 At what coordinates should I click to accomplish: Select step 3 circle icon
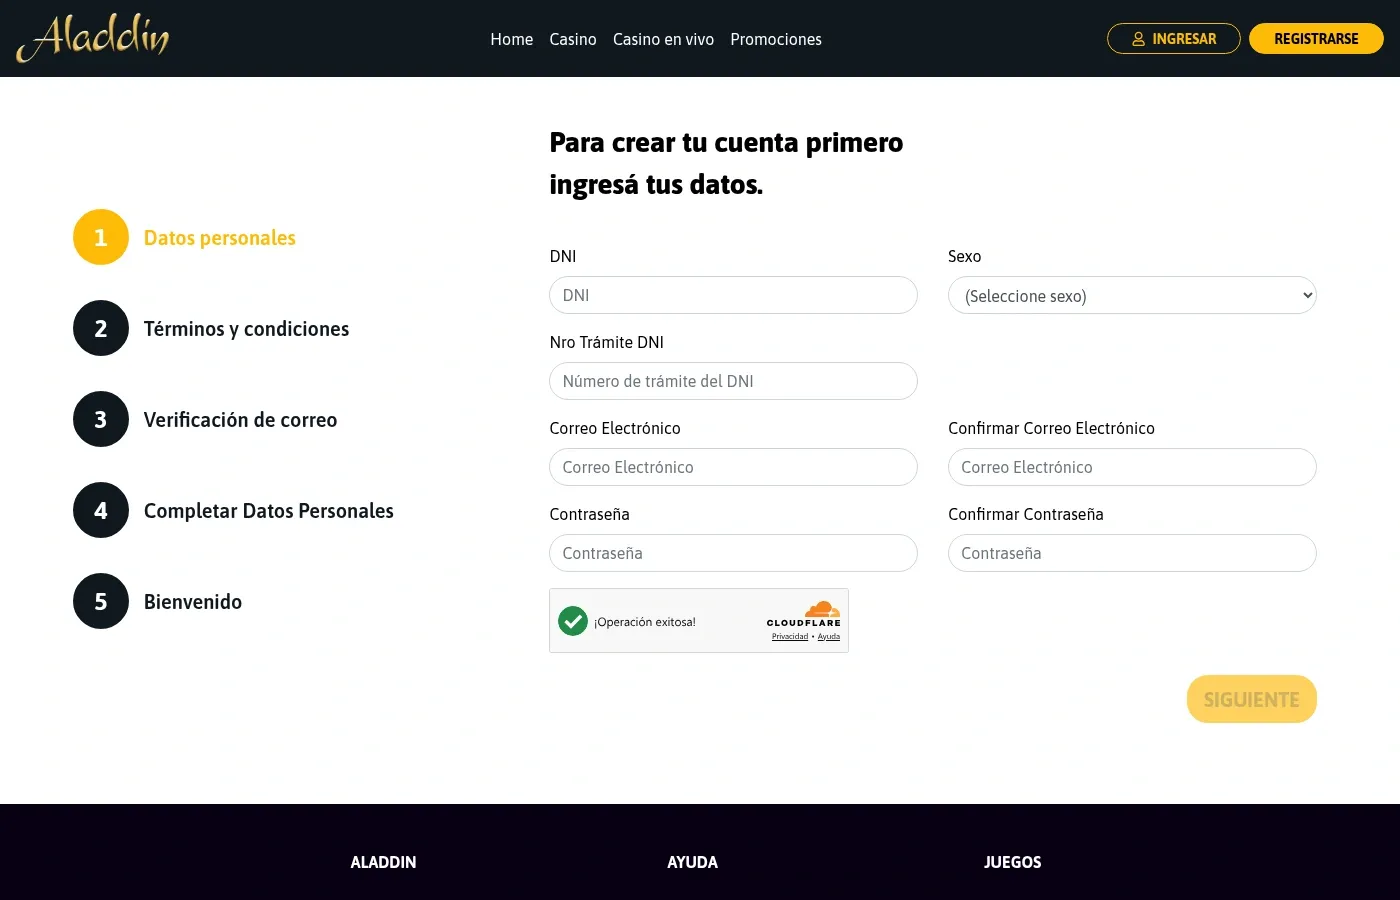pos(101,419)
